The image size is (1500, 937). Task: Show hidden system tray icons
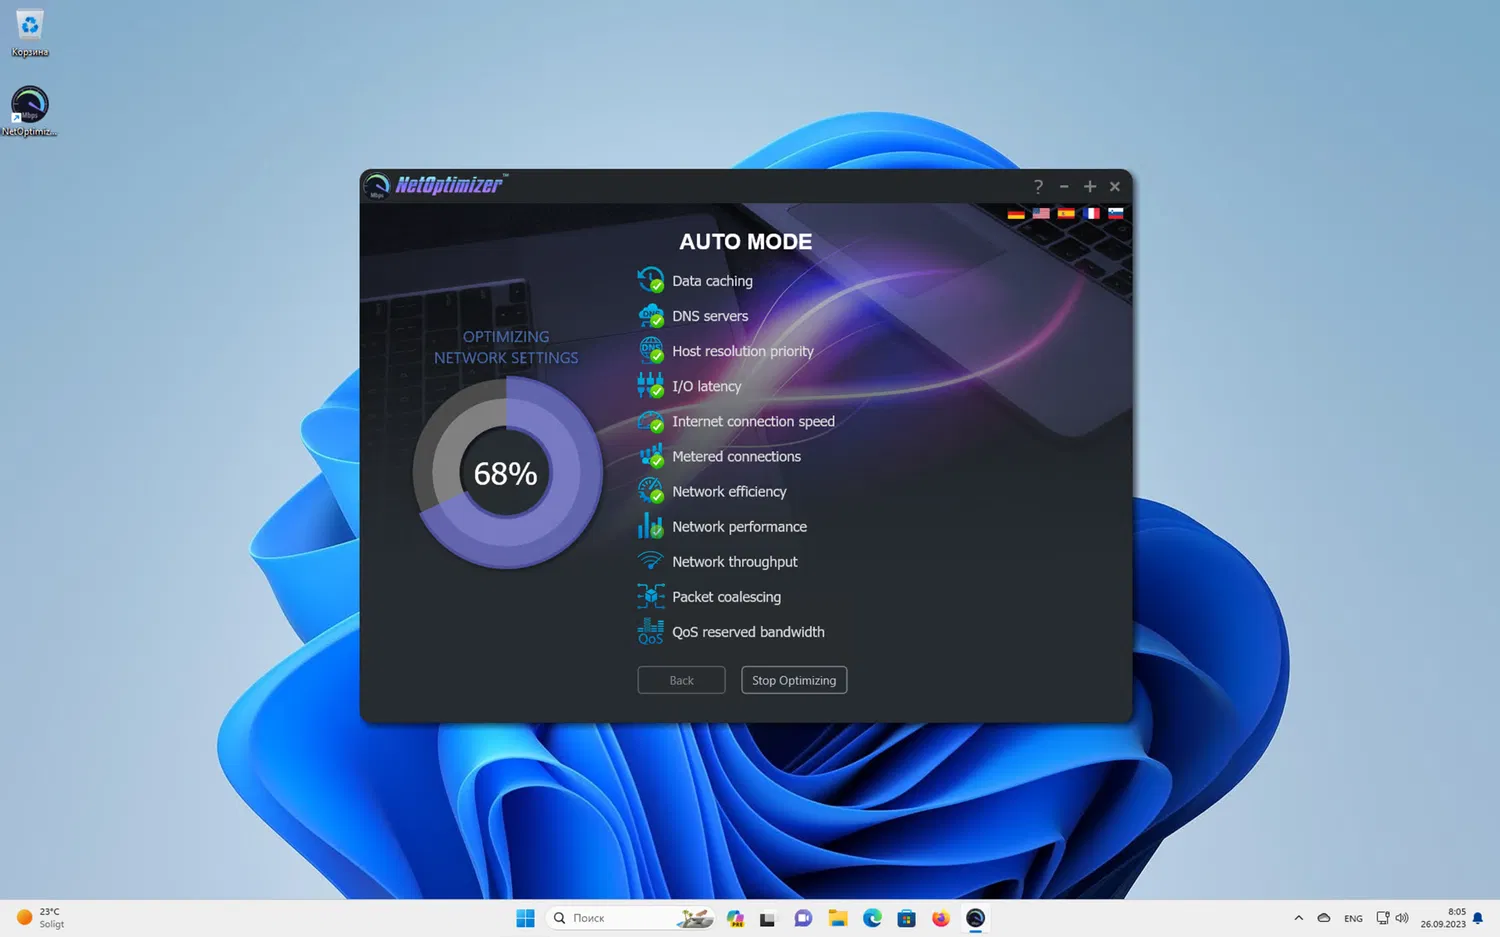click(1298, 918)
